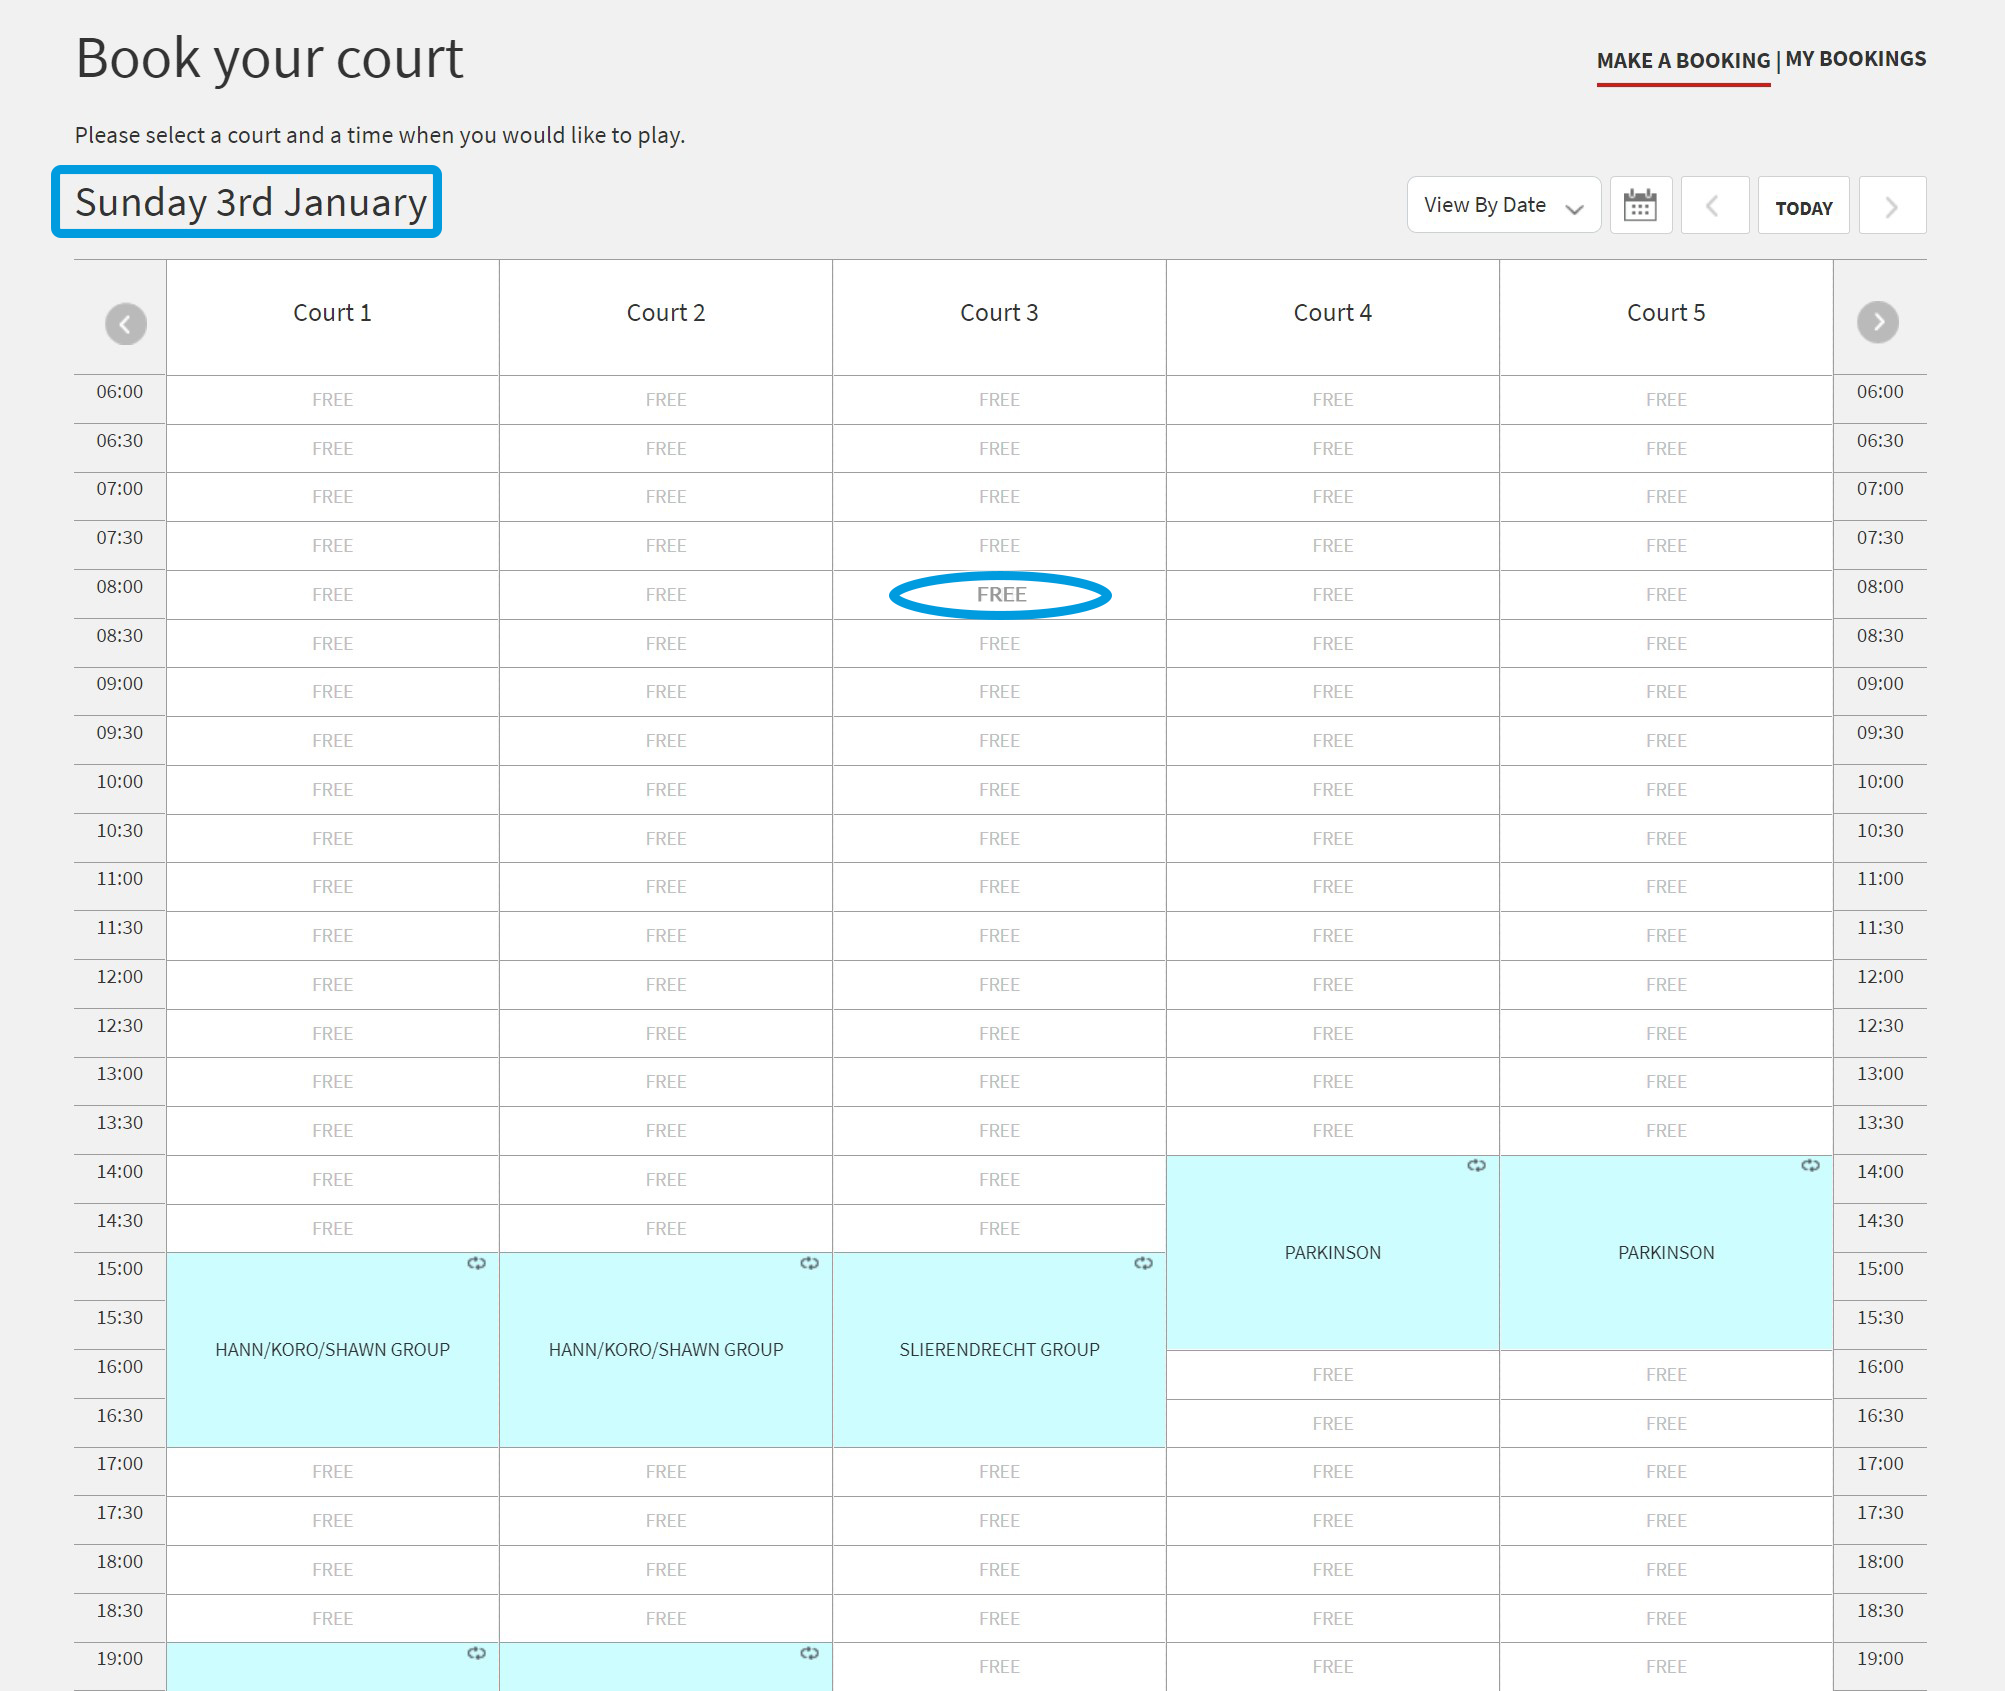Book circled Court 3 08:00 FREE slot
The height and width of the screenshot is (1691, 2005).
click(1000, 595)
